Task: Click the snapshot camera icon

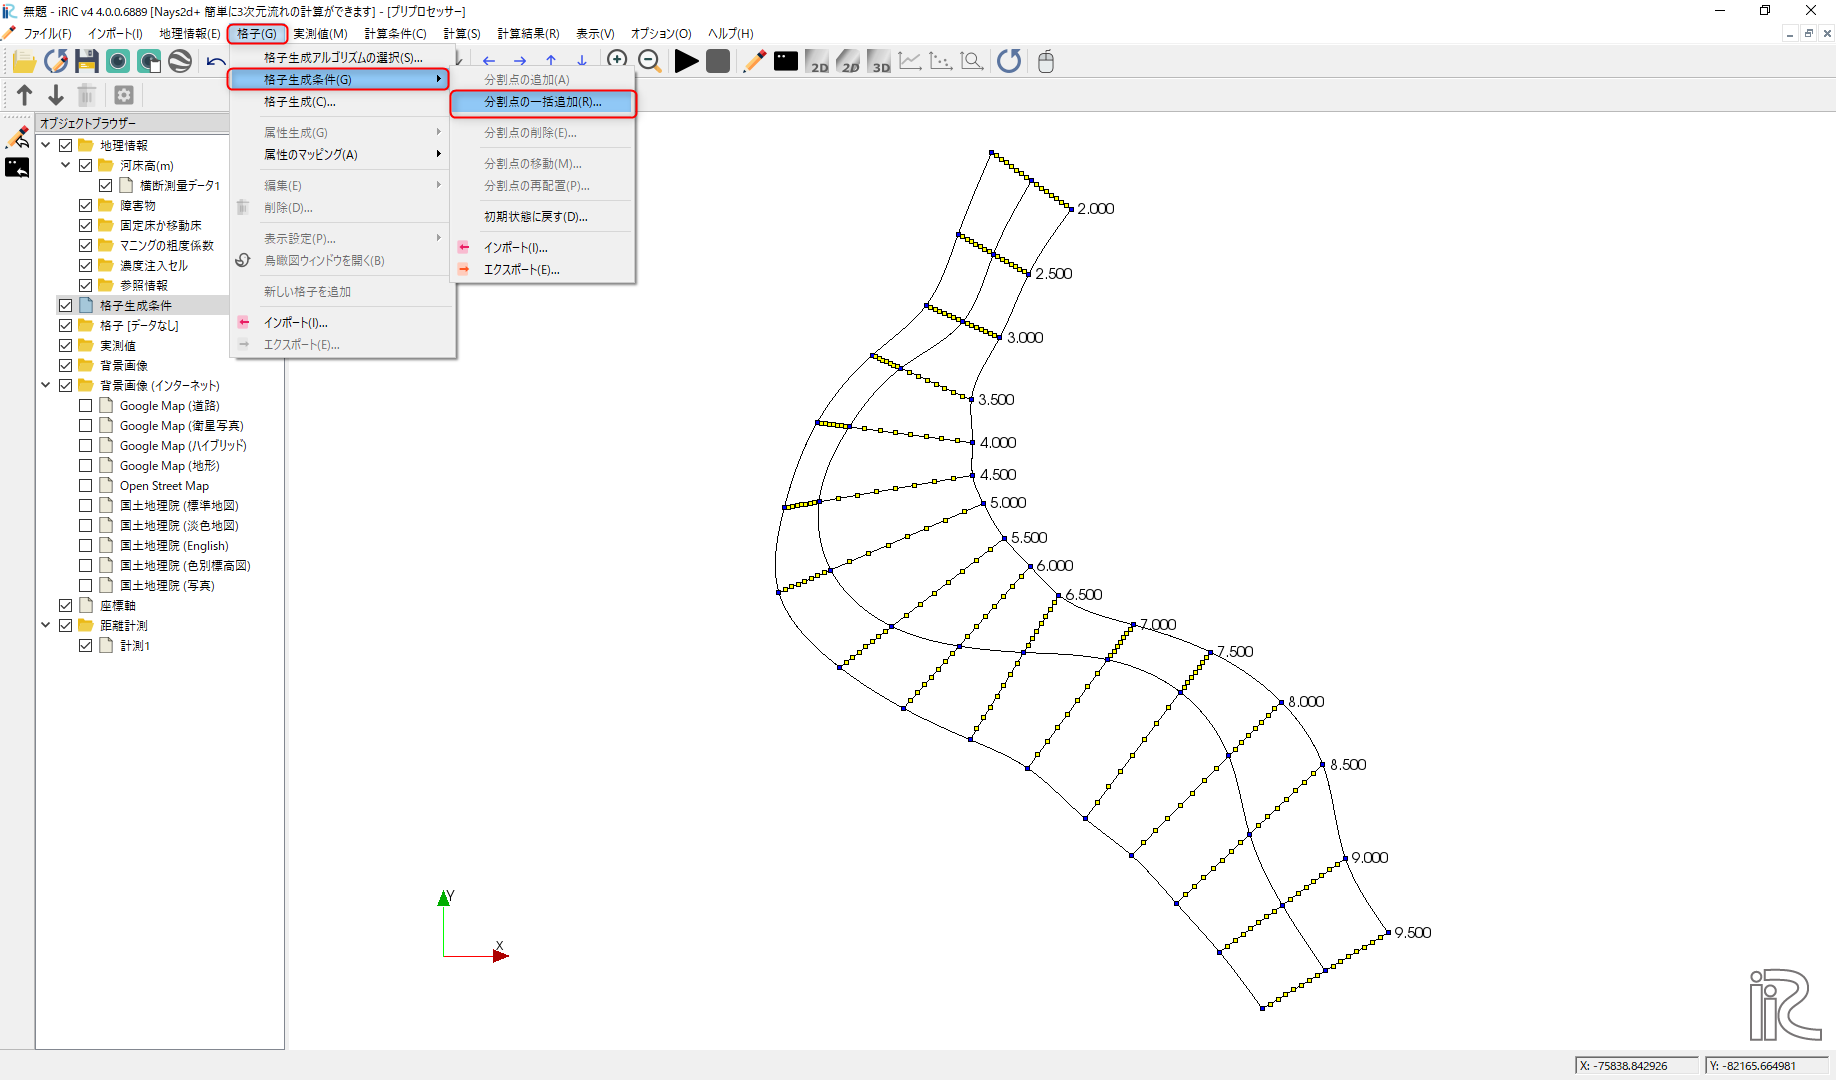Action: [x=118, y=62]
